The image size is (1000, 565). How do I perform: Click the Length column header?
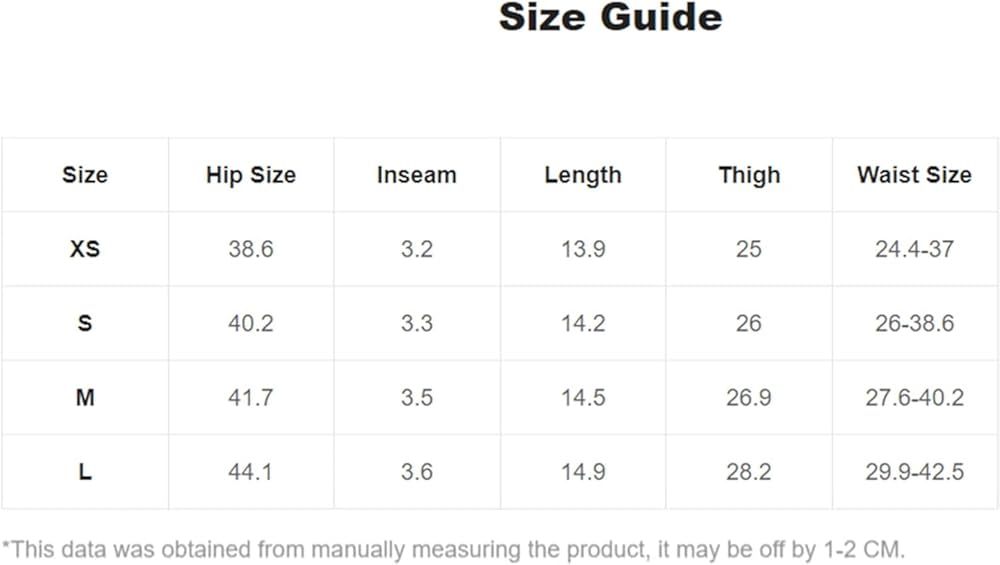(582, 175)
